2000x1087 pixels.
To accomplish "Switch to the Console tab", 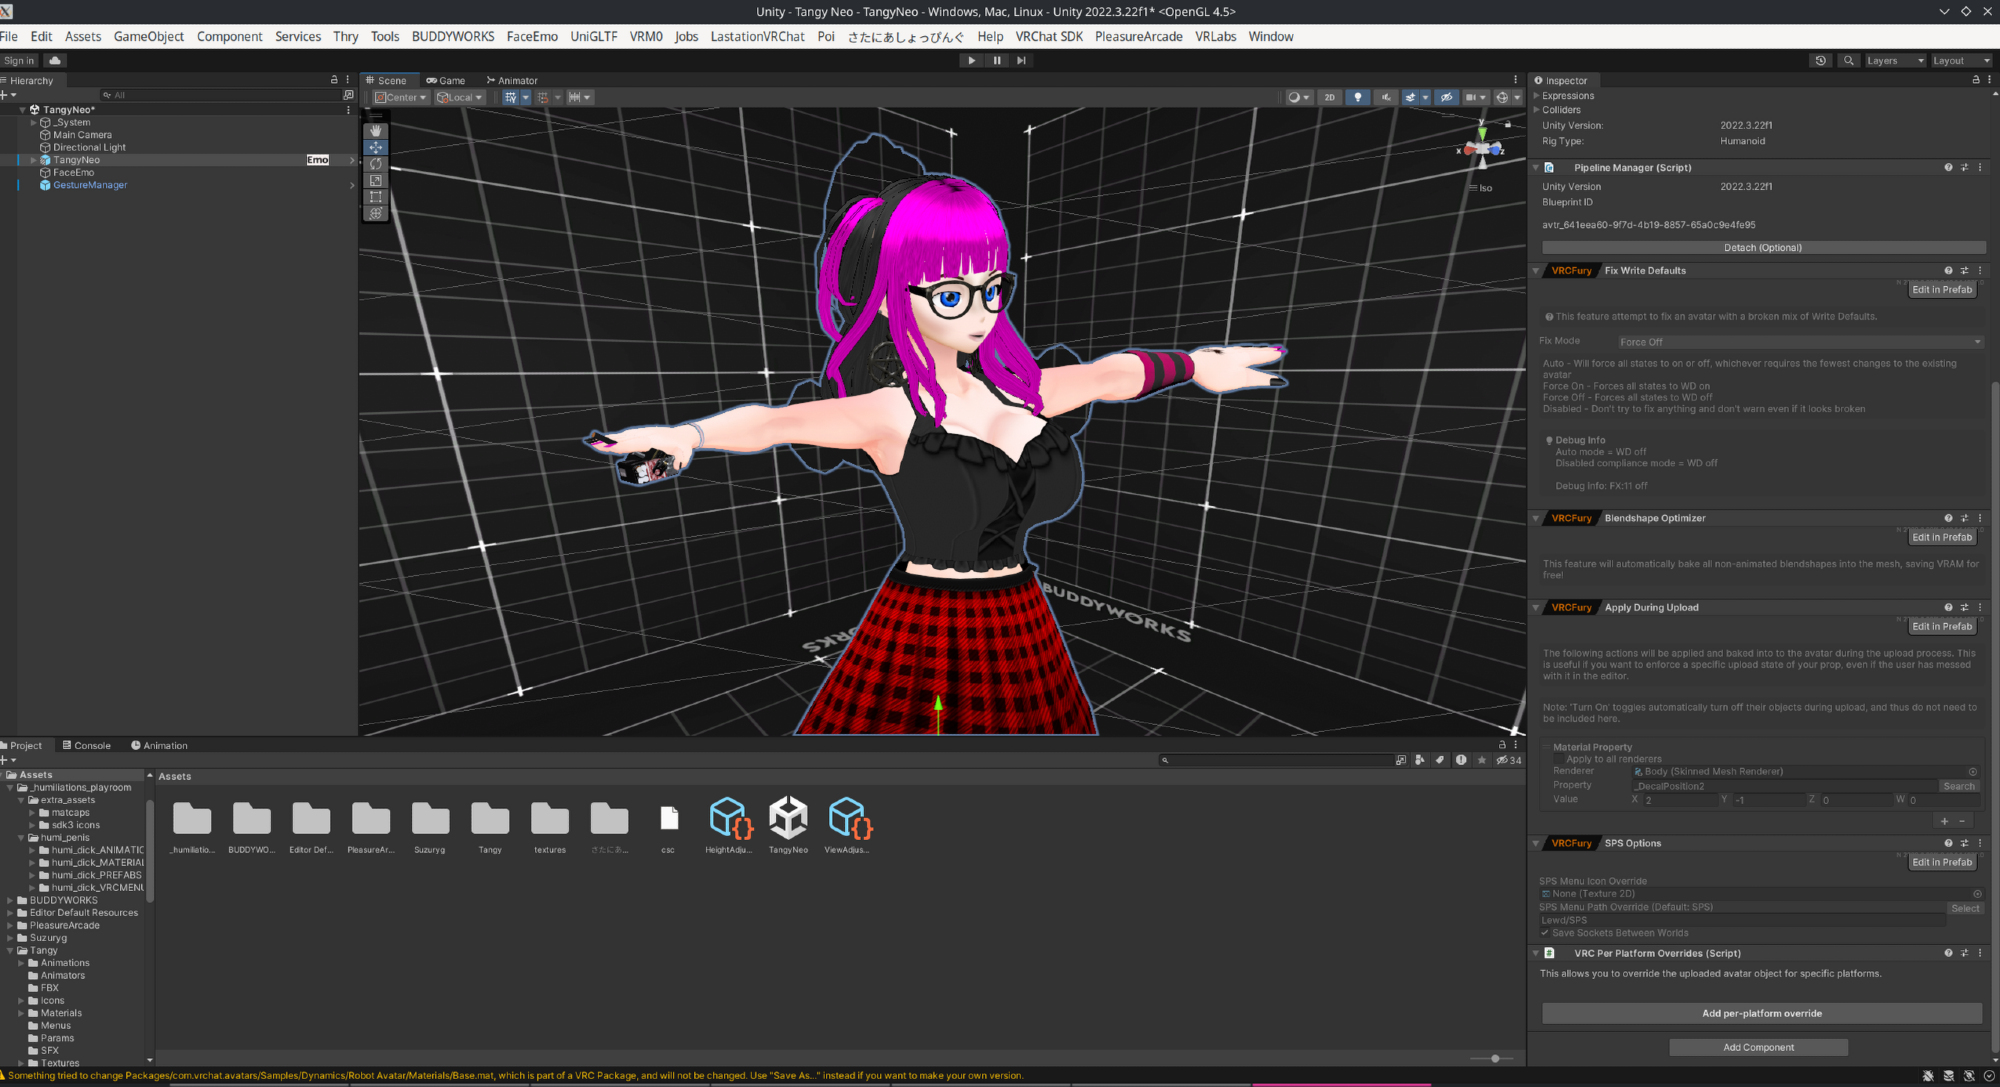I will tap(87, 745).
